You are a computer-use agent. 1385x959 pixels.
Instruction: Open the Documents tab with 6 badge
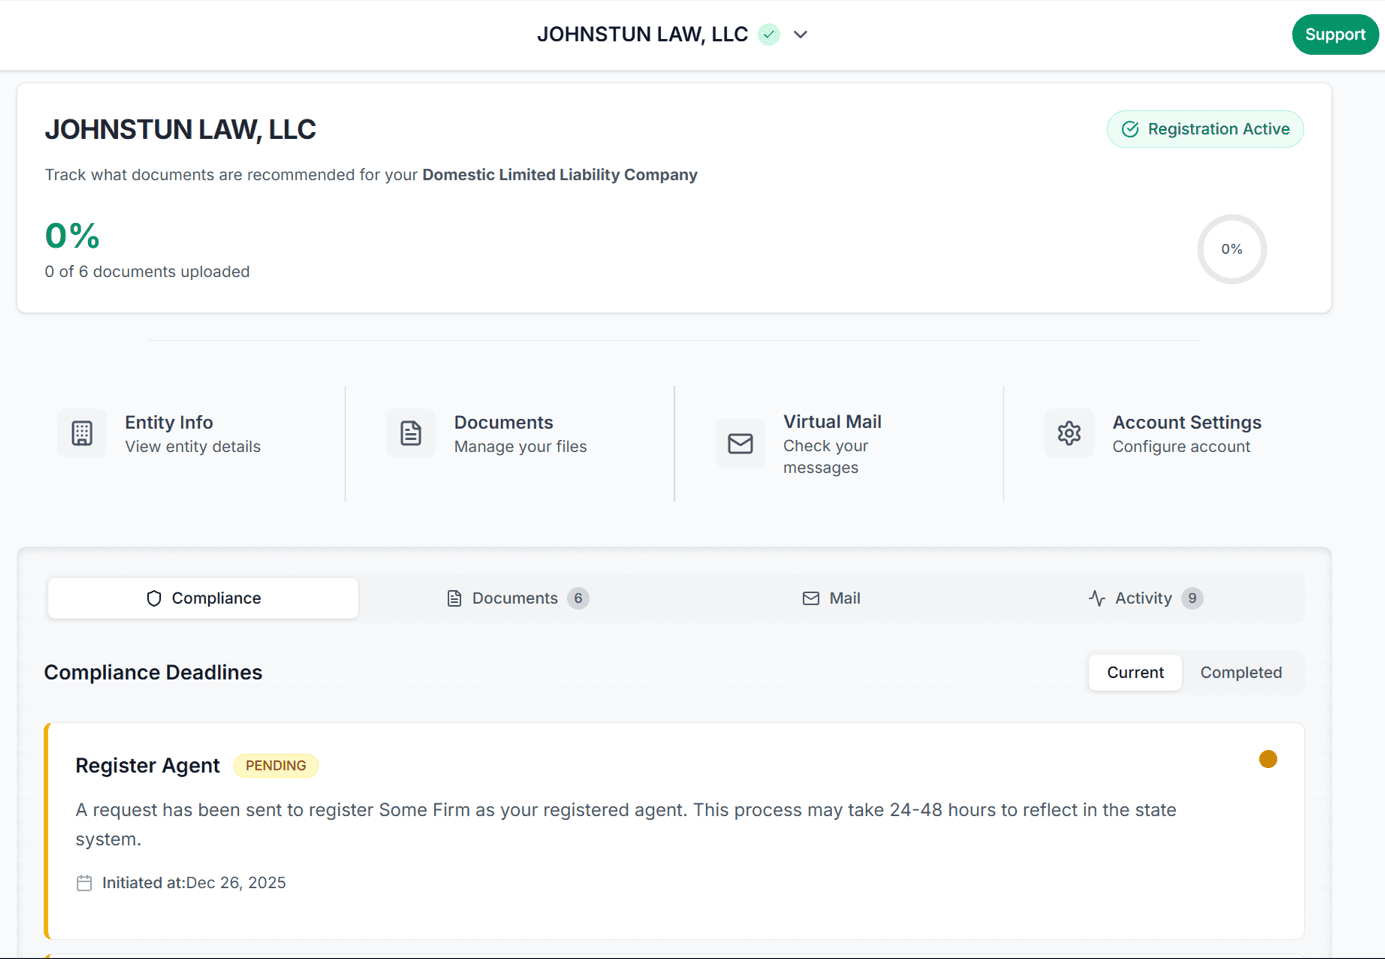tap(517, 598)
